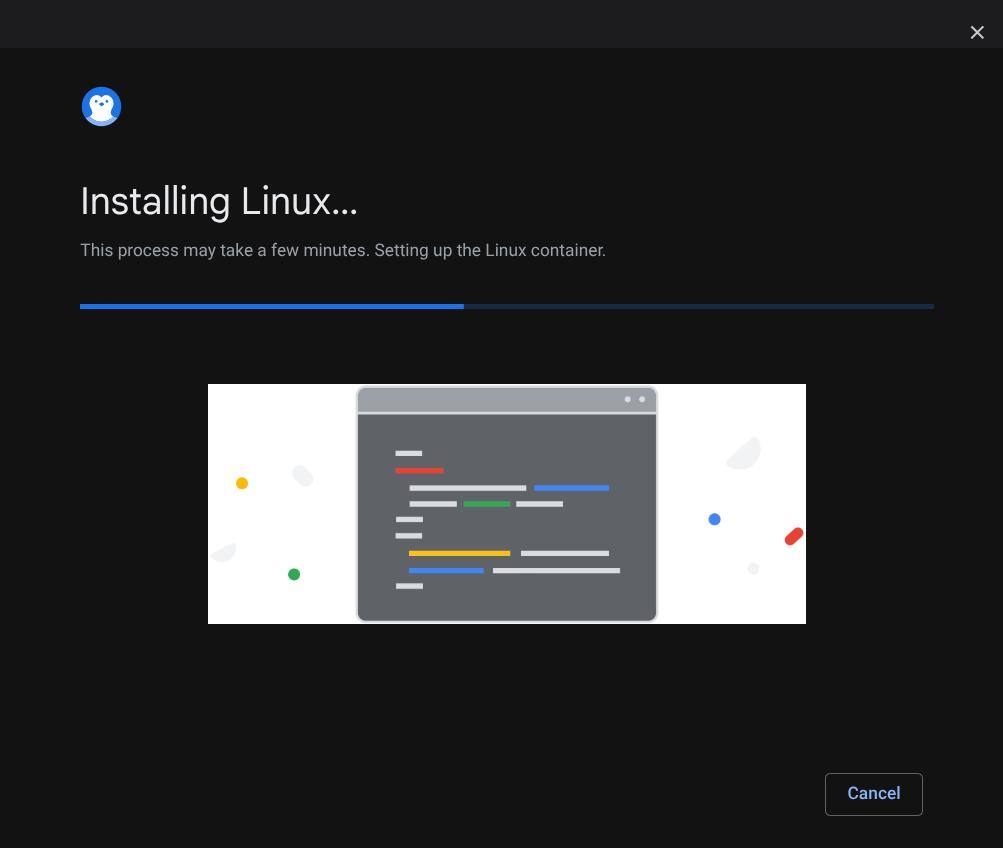Click the "Setting up the Linux container" text
1003x848 pixels.
(489, 250)
